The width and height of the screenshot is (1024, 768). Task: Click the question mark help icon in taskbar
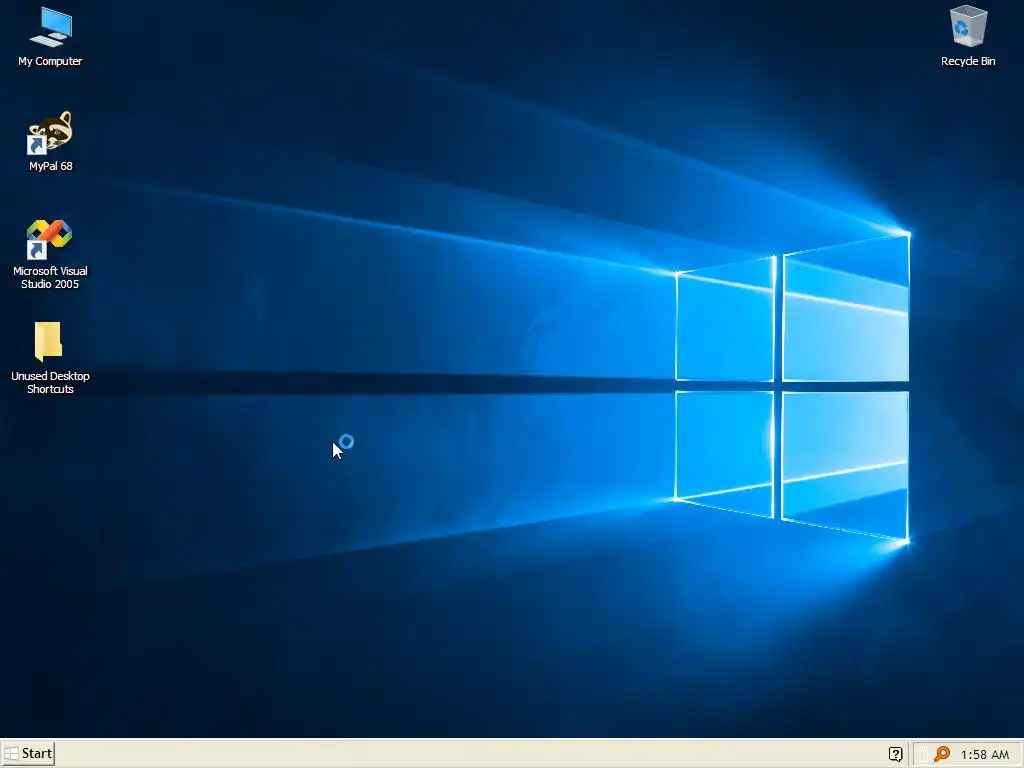coord(895,754)
